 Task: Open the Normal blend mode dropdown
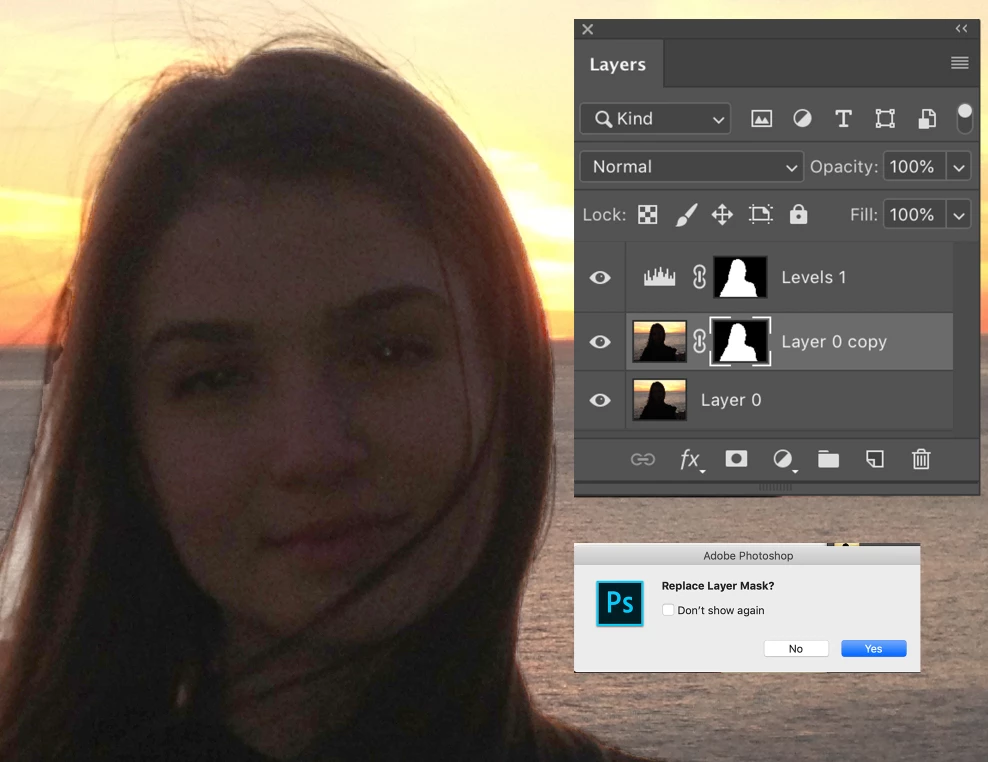coord(691,167)
